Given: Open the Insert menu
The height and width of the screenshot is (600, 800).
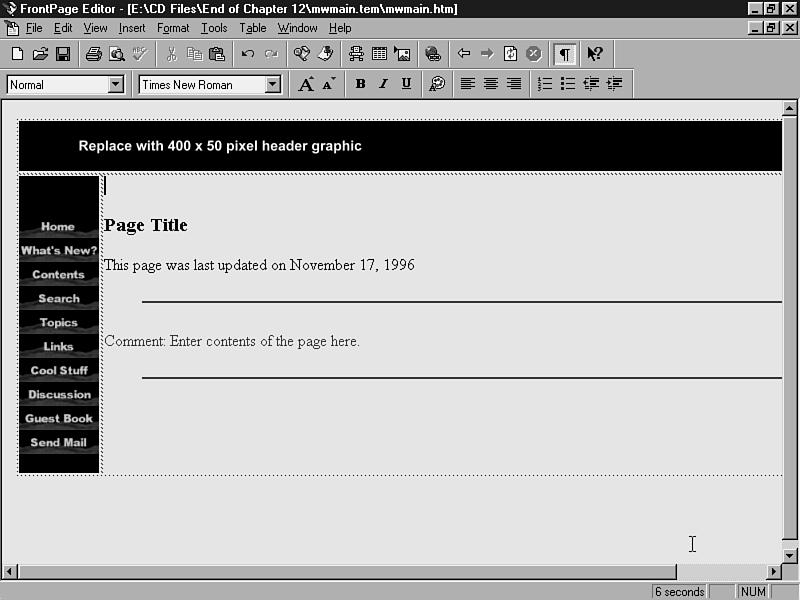Looking at the screenshot, I should pyautogui.click(x=132, y=28).
